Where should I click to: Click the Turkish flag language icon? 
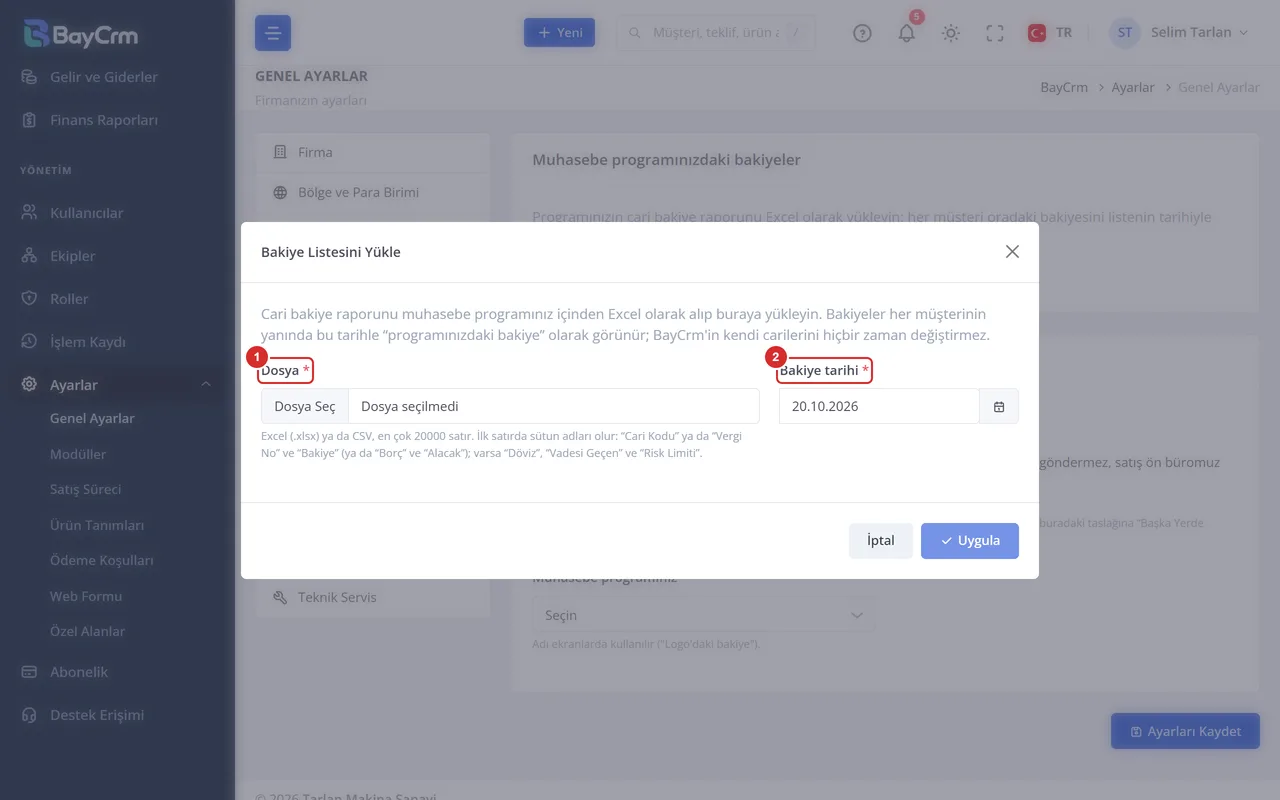(x=1037, y=33)
